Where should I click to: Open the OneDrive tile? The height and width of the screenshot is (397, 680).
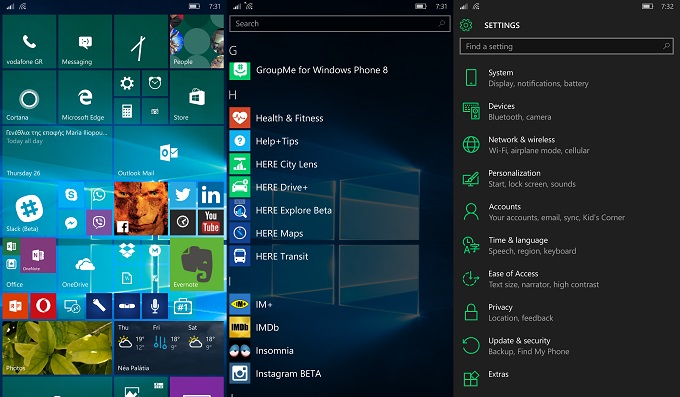coord(85,264)
